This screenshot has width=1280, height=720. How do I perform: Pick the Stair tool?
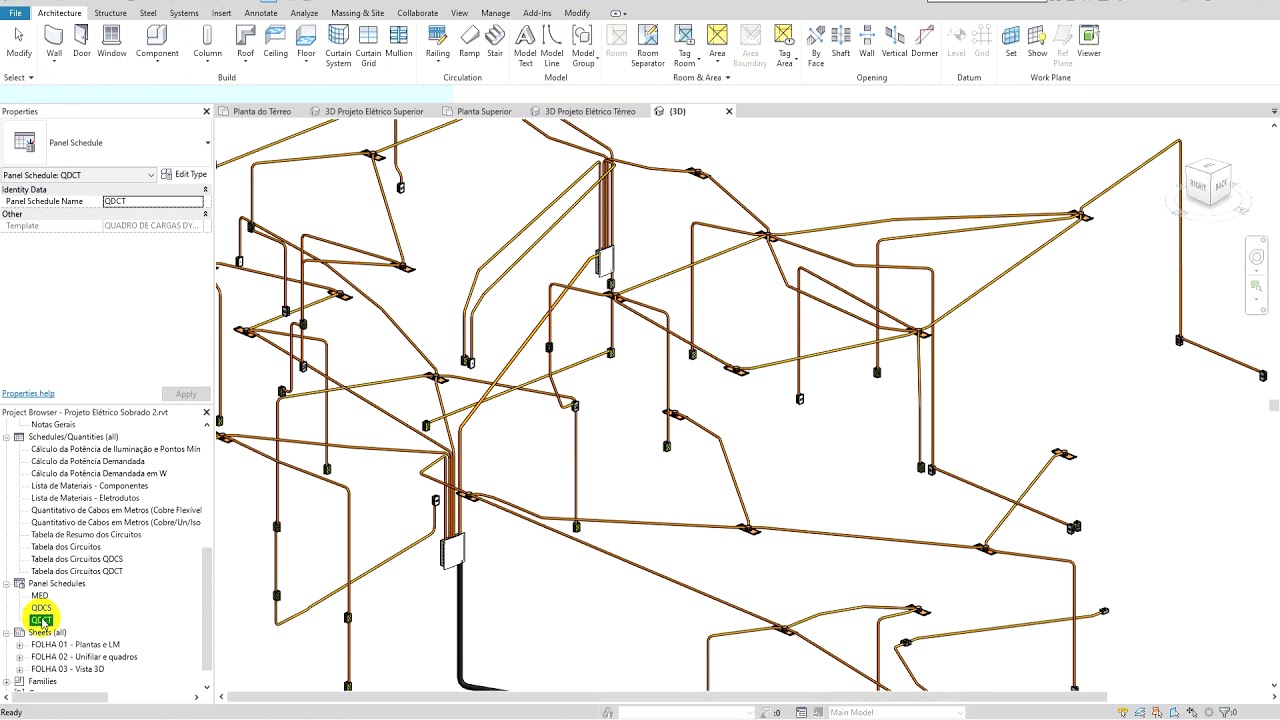coord(495,42)
